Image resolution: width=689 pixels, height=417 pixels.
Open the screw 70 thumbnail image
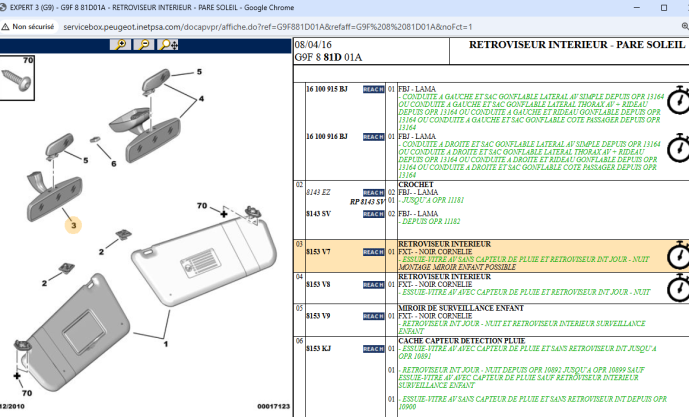click(19, 73)
